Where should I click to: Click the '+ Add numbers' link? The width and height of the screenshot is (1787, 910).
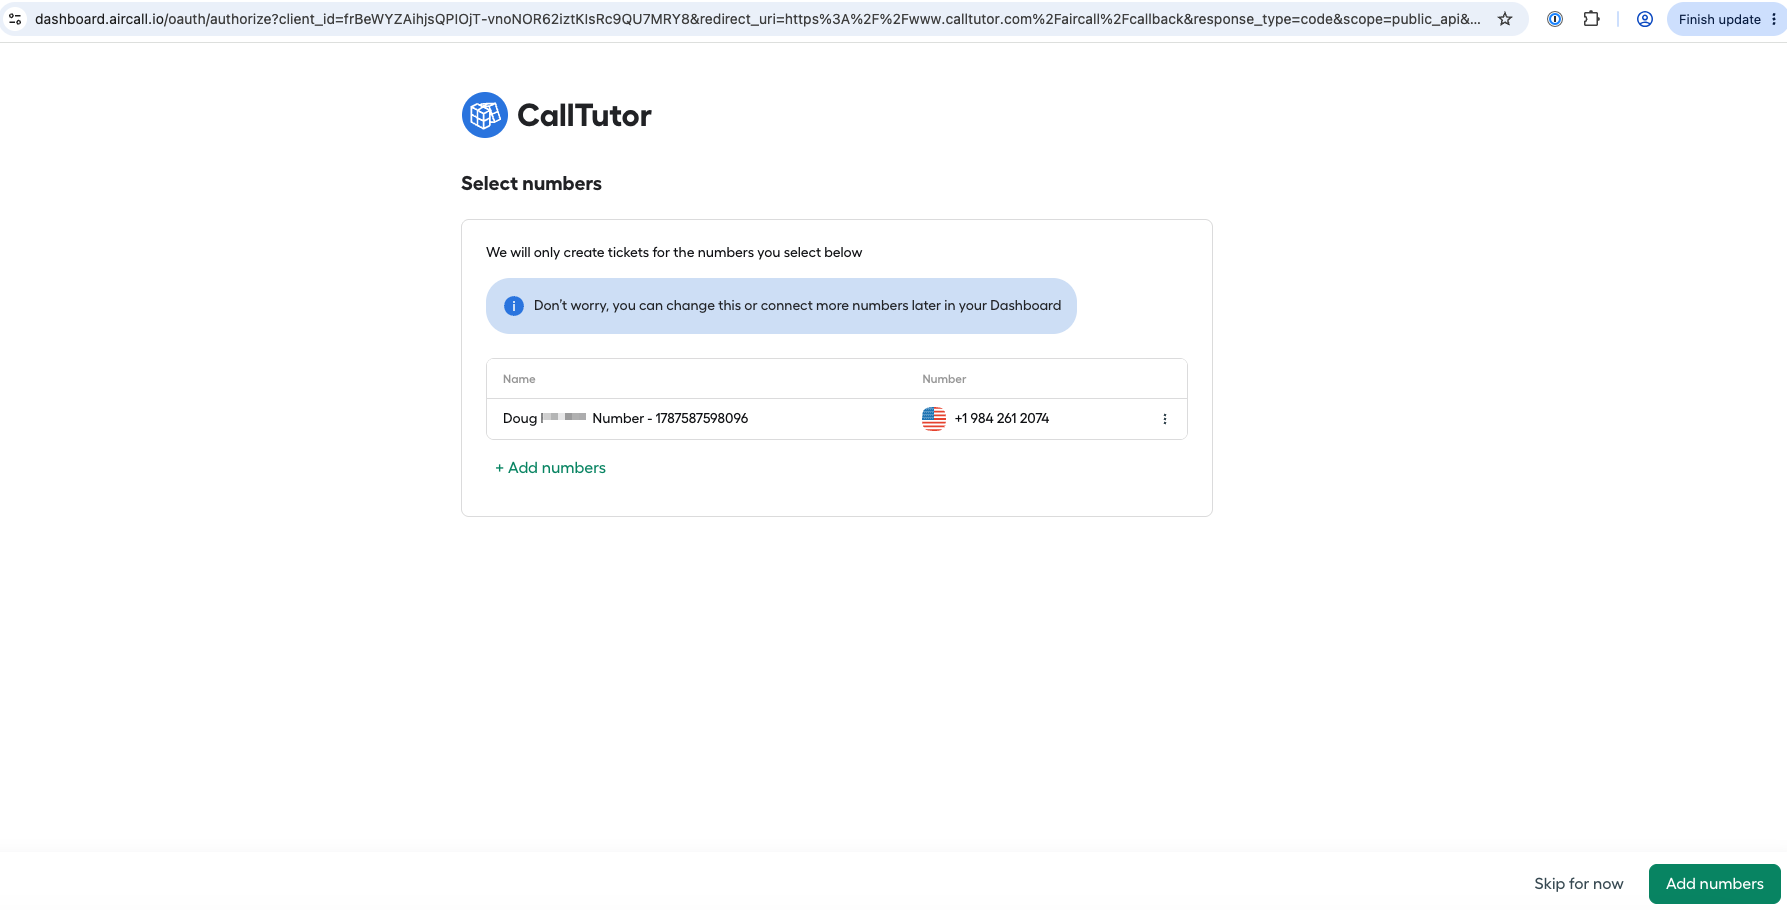[x=551, y=468]
